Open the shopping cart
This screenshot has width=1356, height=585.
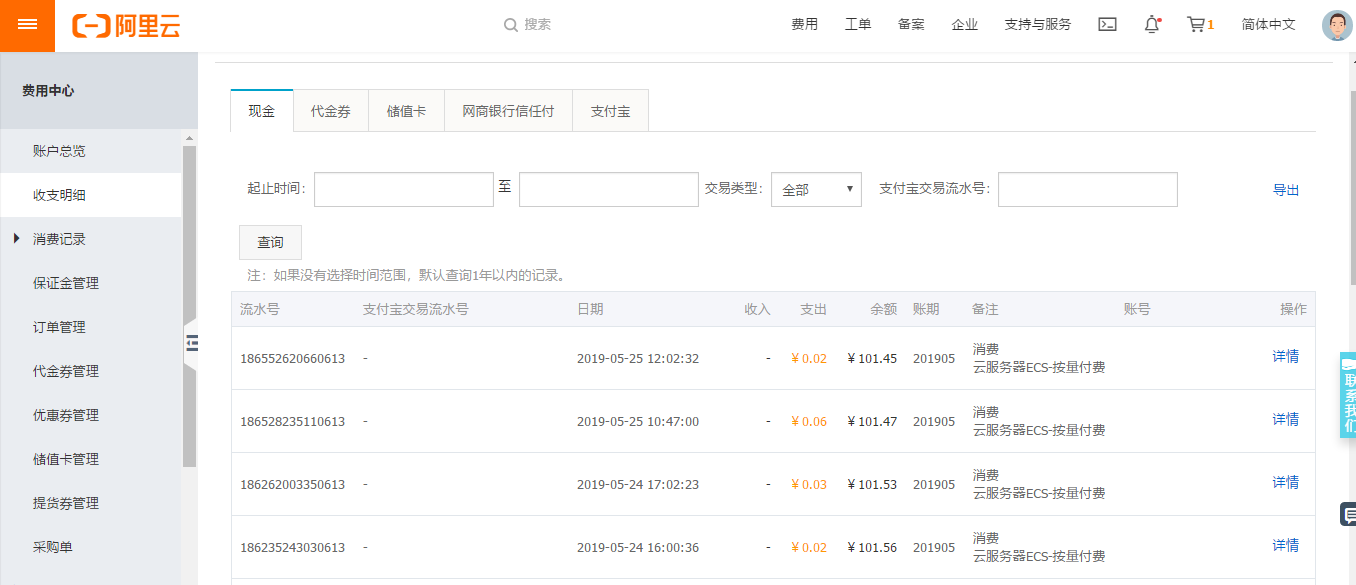pos(1196,25)
